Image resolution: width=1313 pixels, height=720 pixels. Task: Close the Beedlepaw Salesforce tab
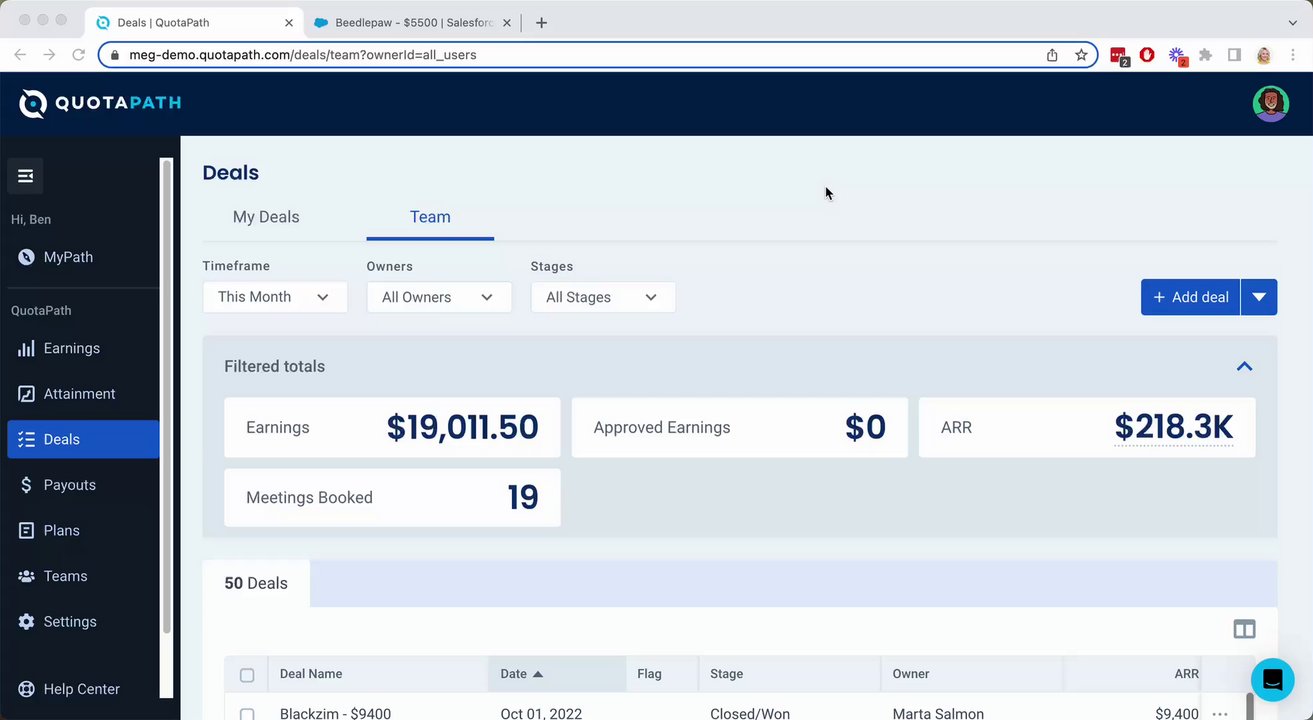click(x=506, y=22)
